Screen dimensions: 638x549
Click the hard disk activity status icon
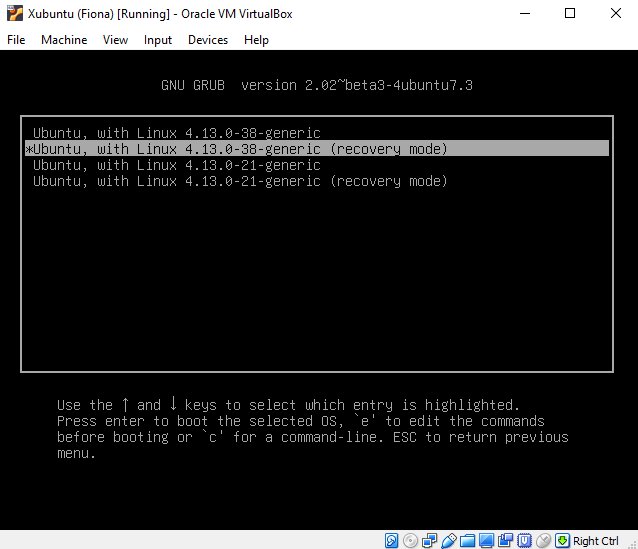coord(391,541)
